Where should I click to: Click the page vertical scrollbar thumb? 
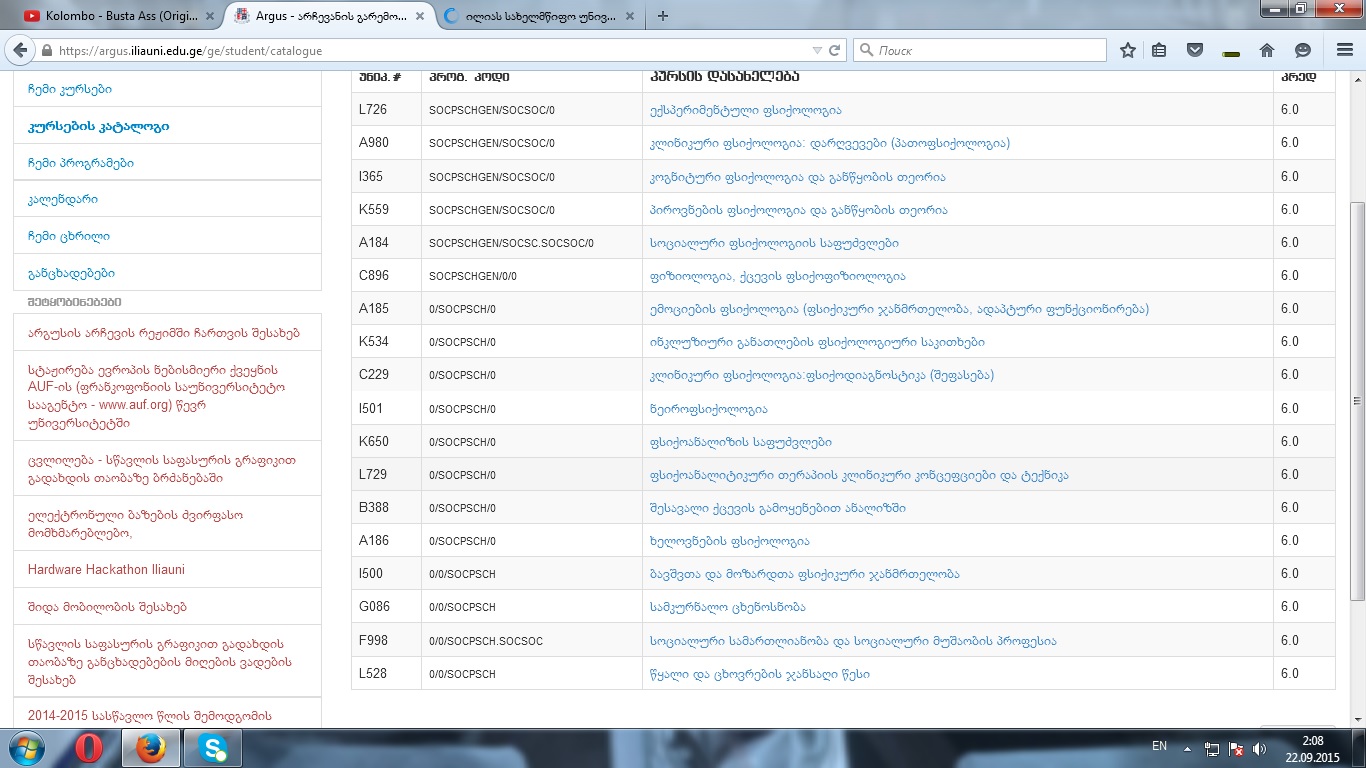coord(1357,400)
